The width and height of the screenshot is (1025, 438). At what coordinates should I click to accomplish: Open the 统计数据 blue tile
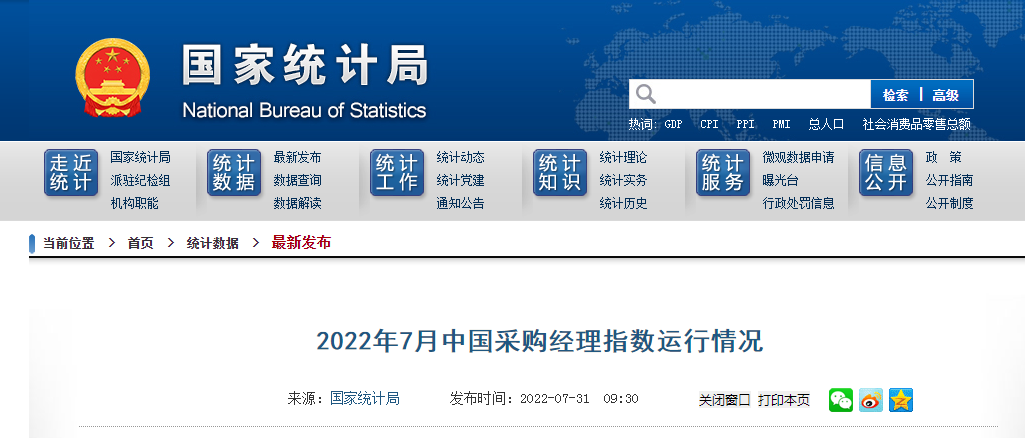(234, 173)
